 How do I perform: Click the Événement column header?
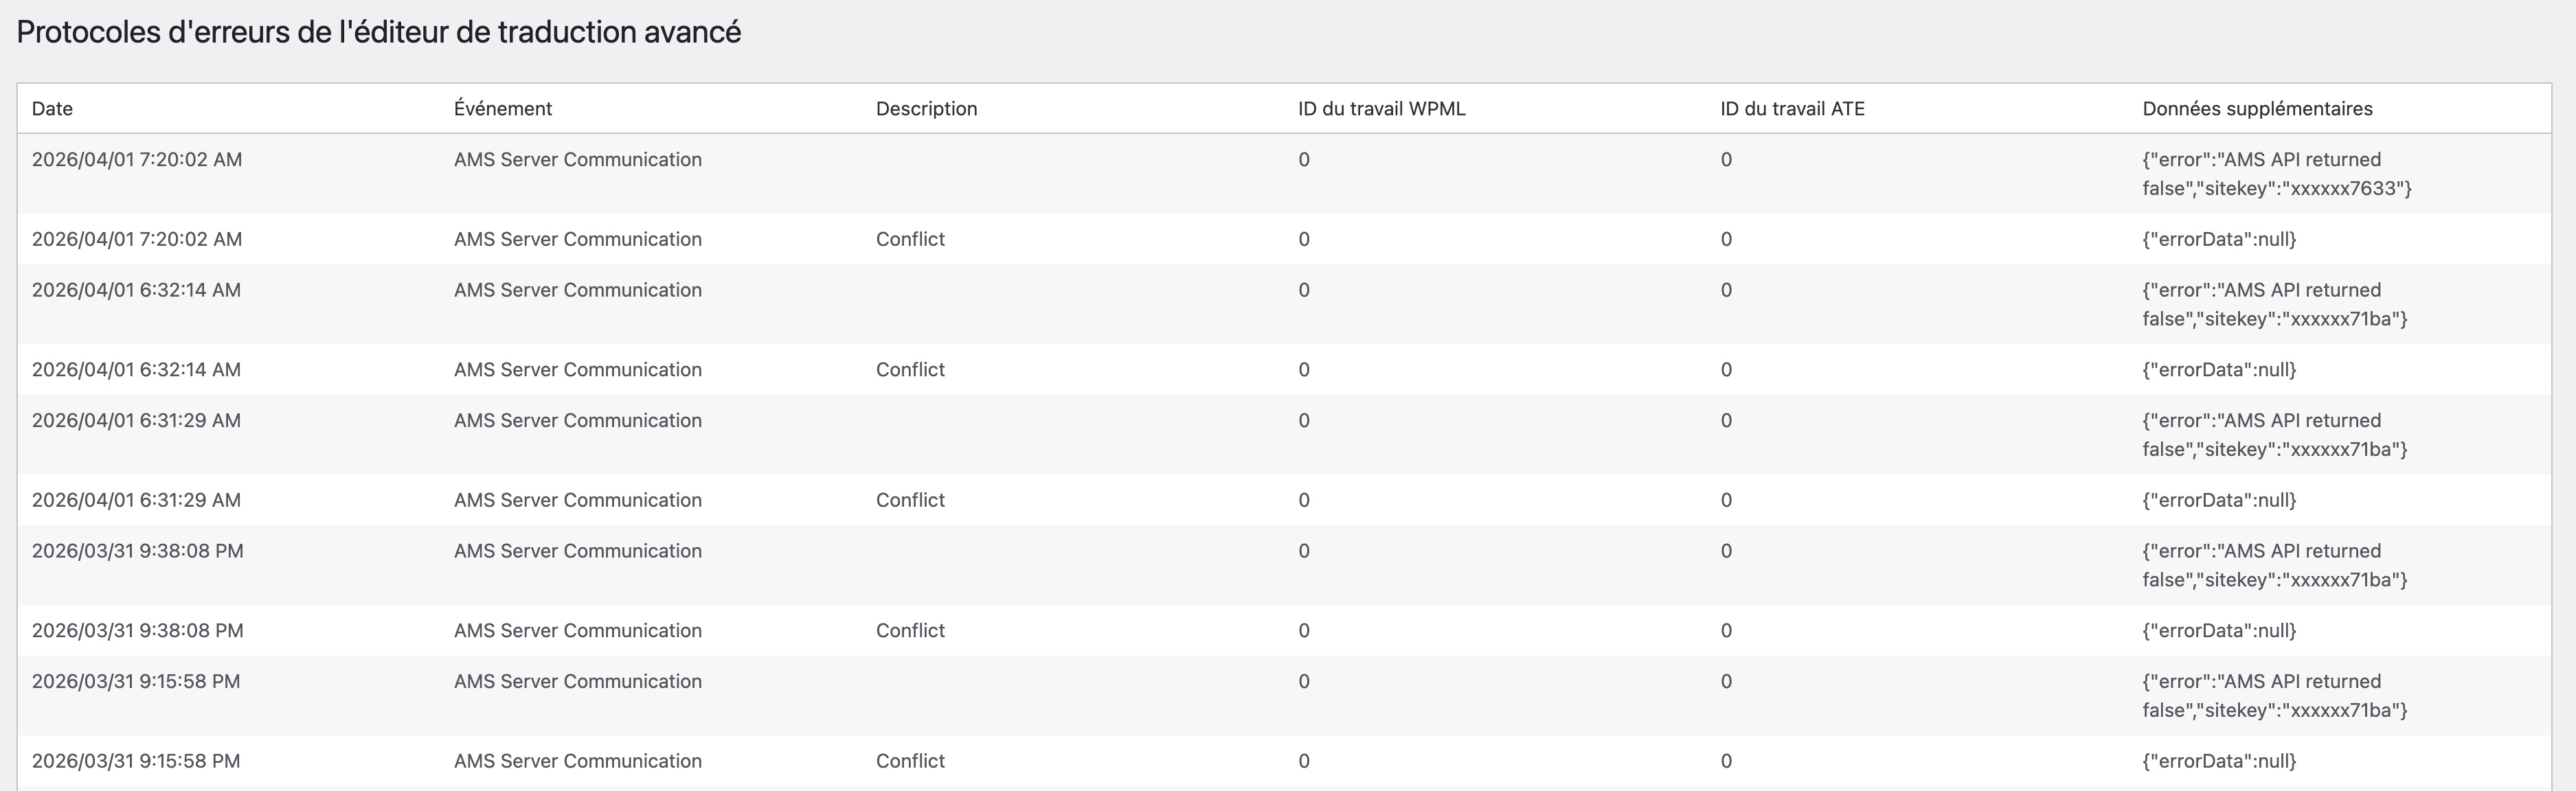(x=502, y=109)
